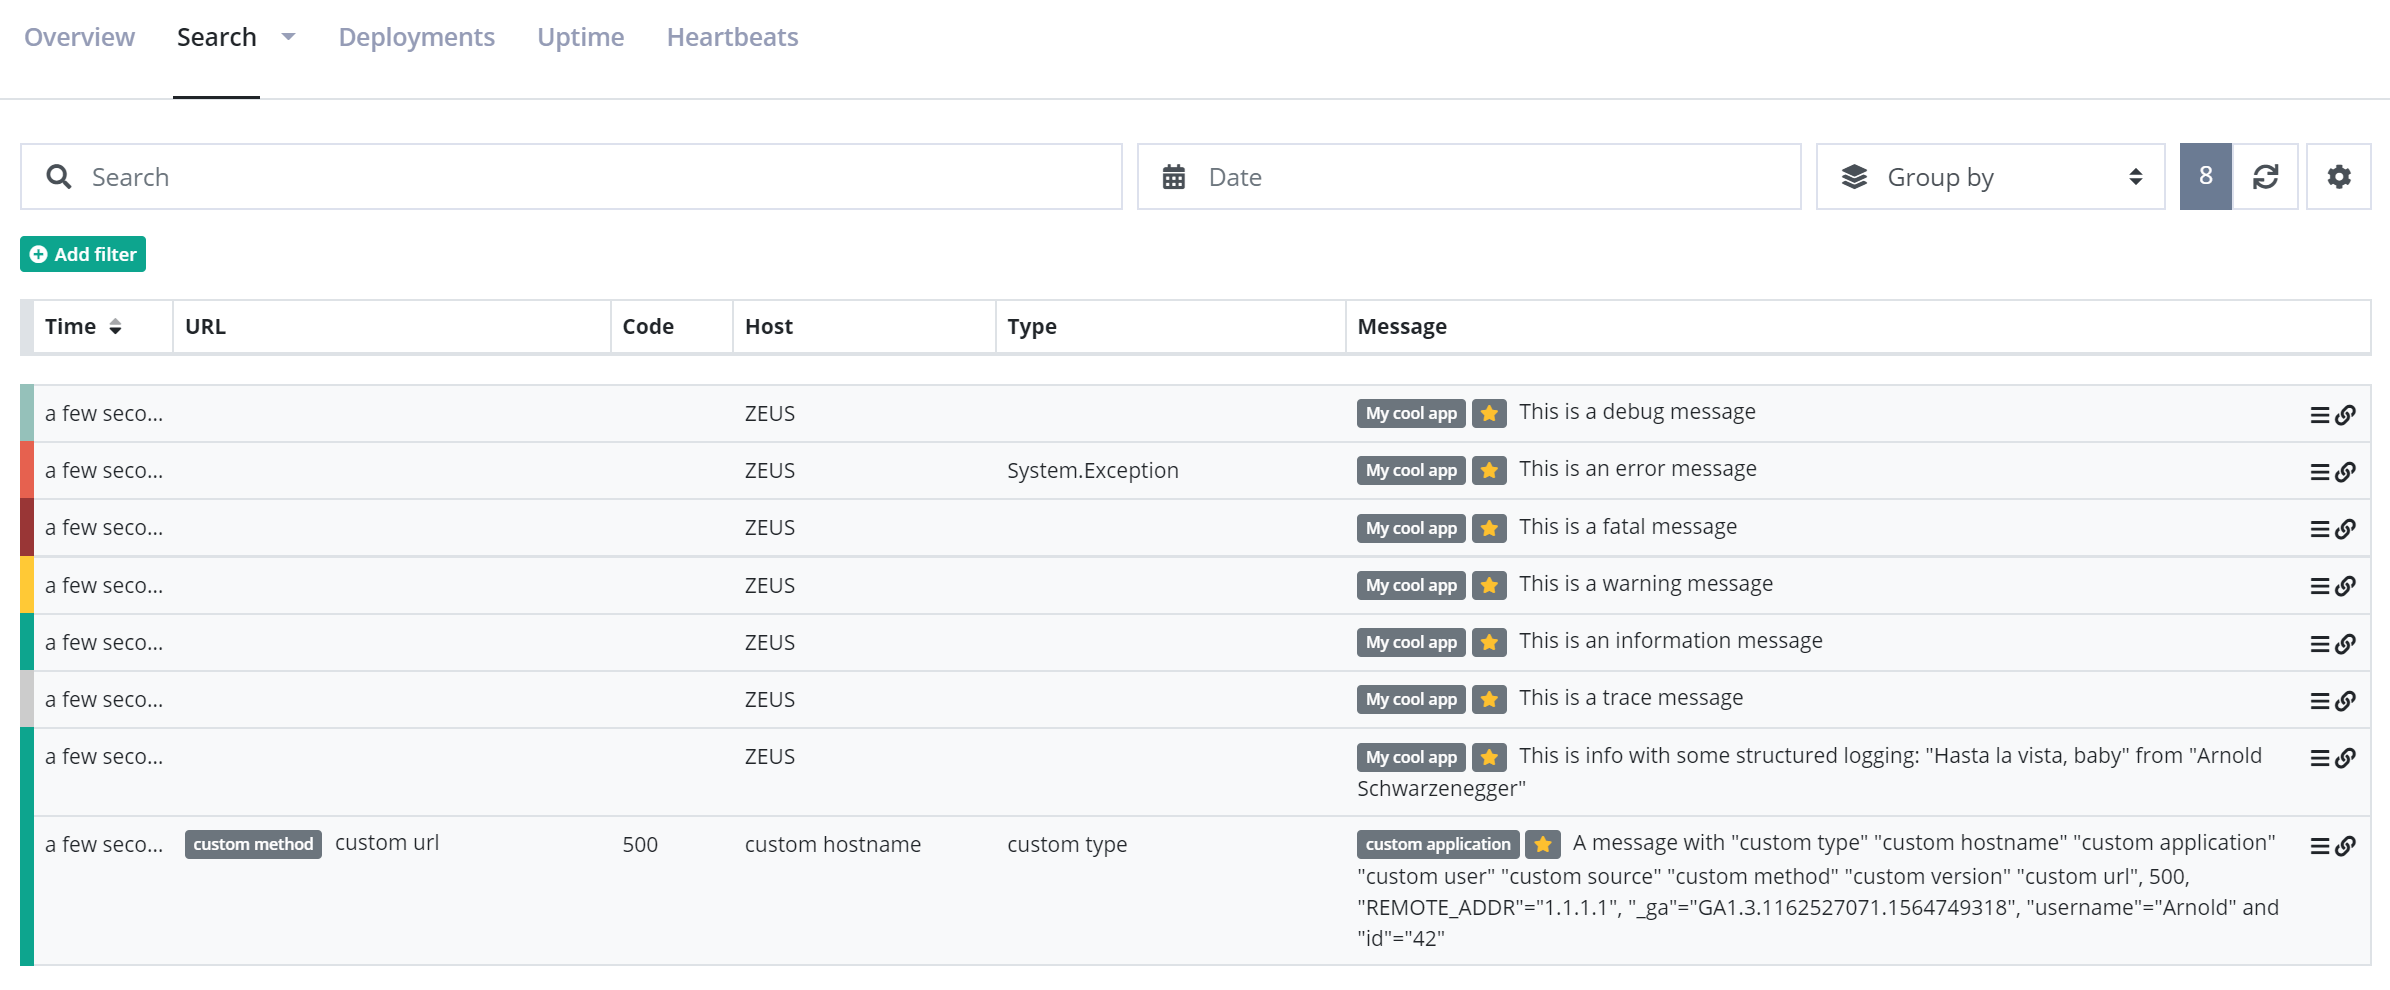Image resolution: width=2390 pixels, height=990 pixels.
Task: Open the Search tab dropdown arrow
Action: click(x=288, y=36)
